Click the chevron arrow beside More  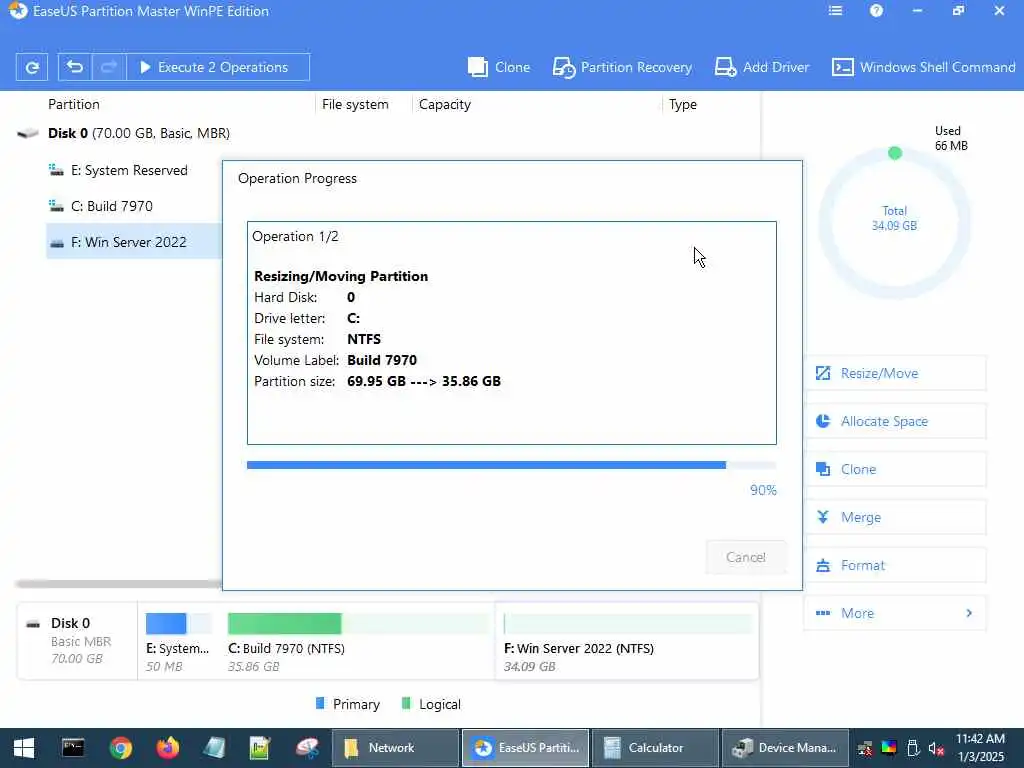click(x=969, y=613)
